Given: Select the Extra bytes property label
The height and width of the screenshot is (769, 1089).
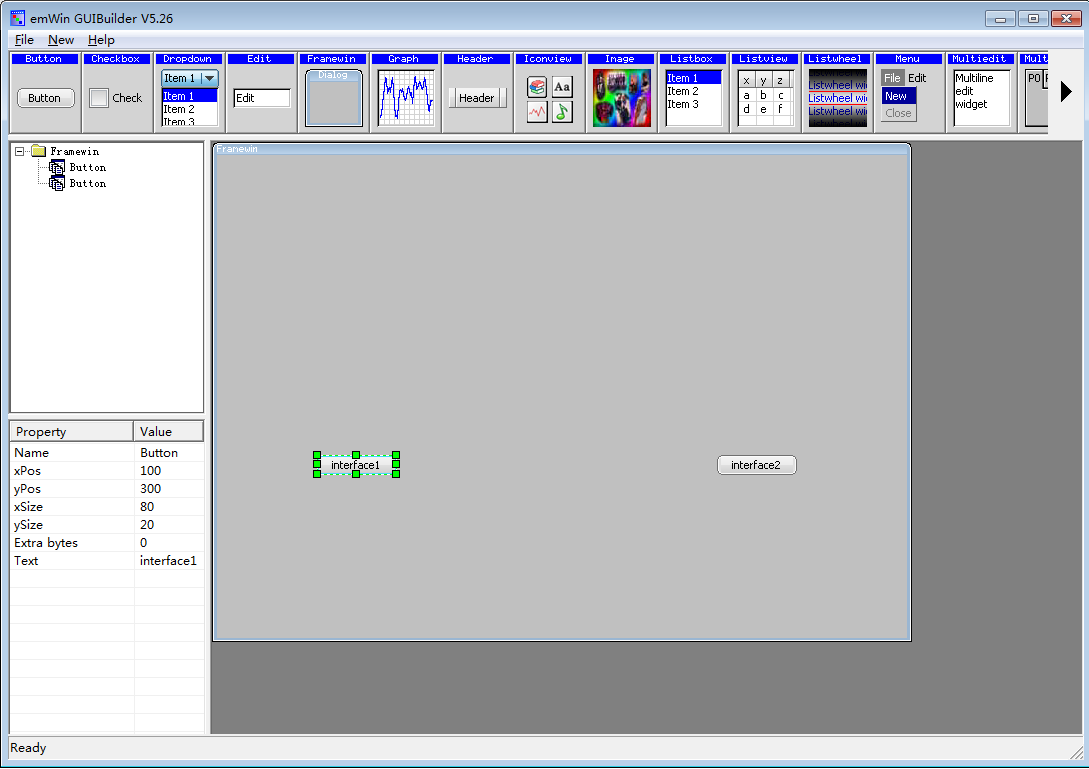Looking at the screenshot, I should [x=46, y=543].
